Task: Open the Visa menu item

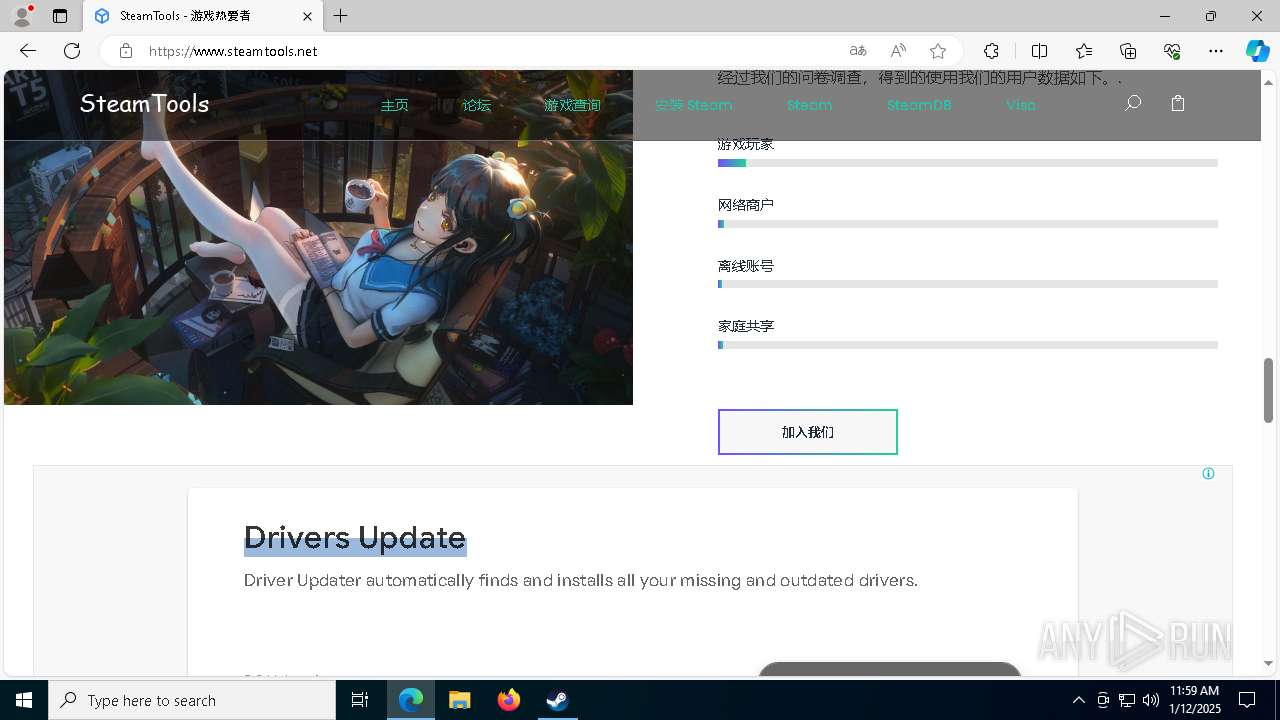Action: click(x=1021, y=105)
